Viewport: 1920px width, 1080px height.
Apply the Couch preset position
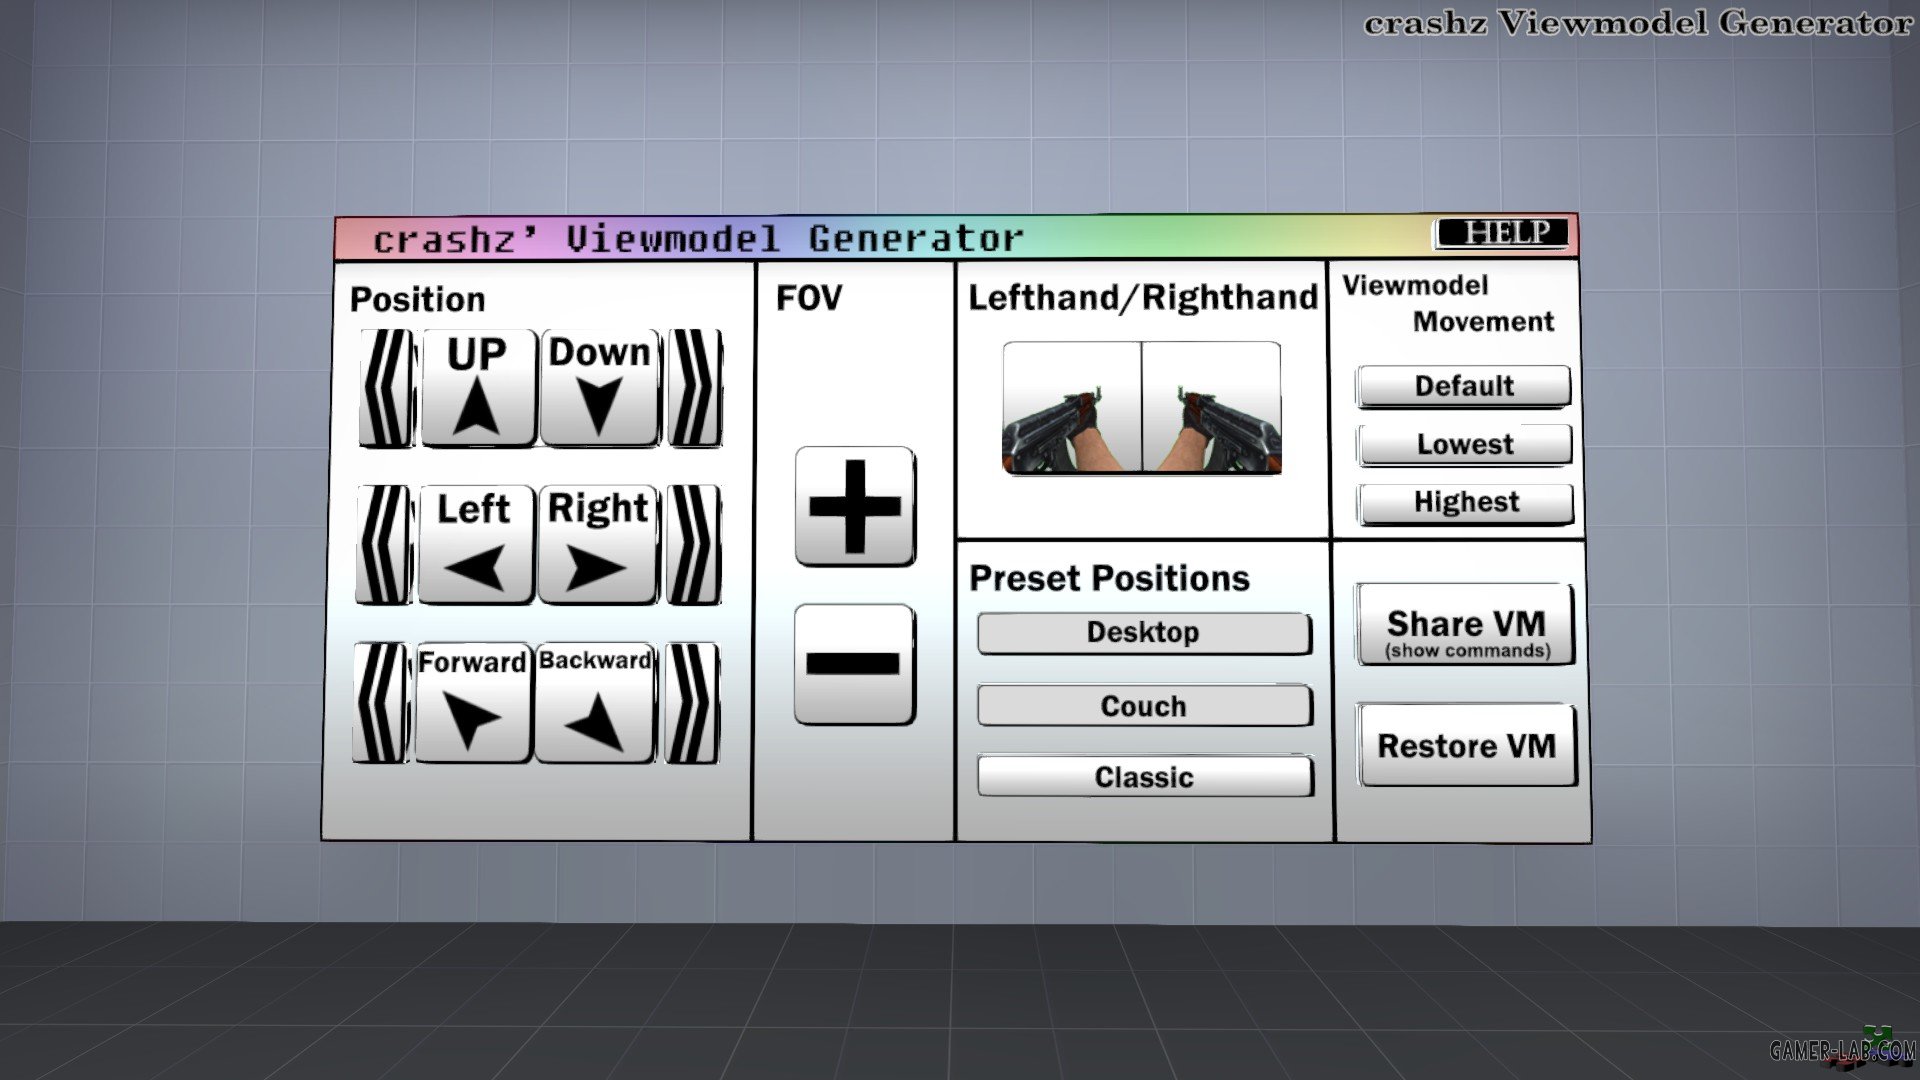1144,706
